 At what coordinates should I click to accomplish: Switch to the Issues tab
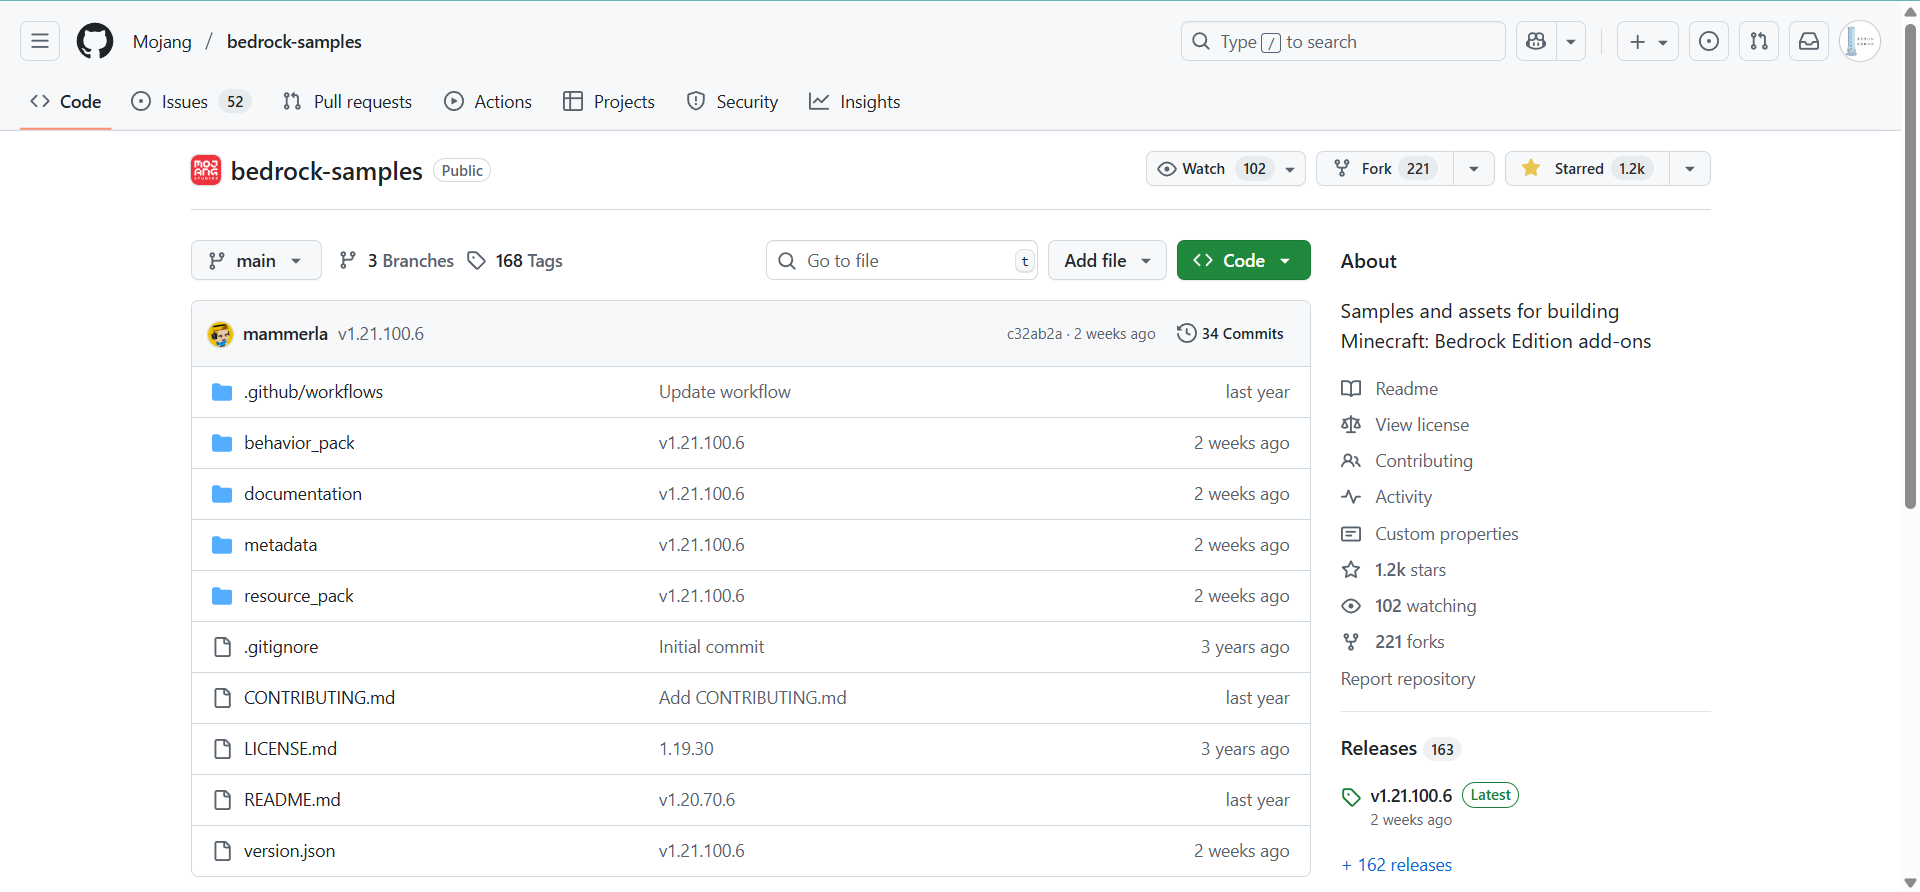point(191,102)
